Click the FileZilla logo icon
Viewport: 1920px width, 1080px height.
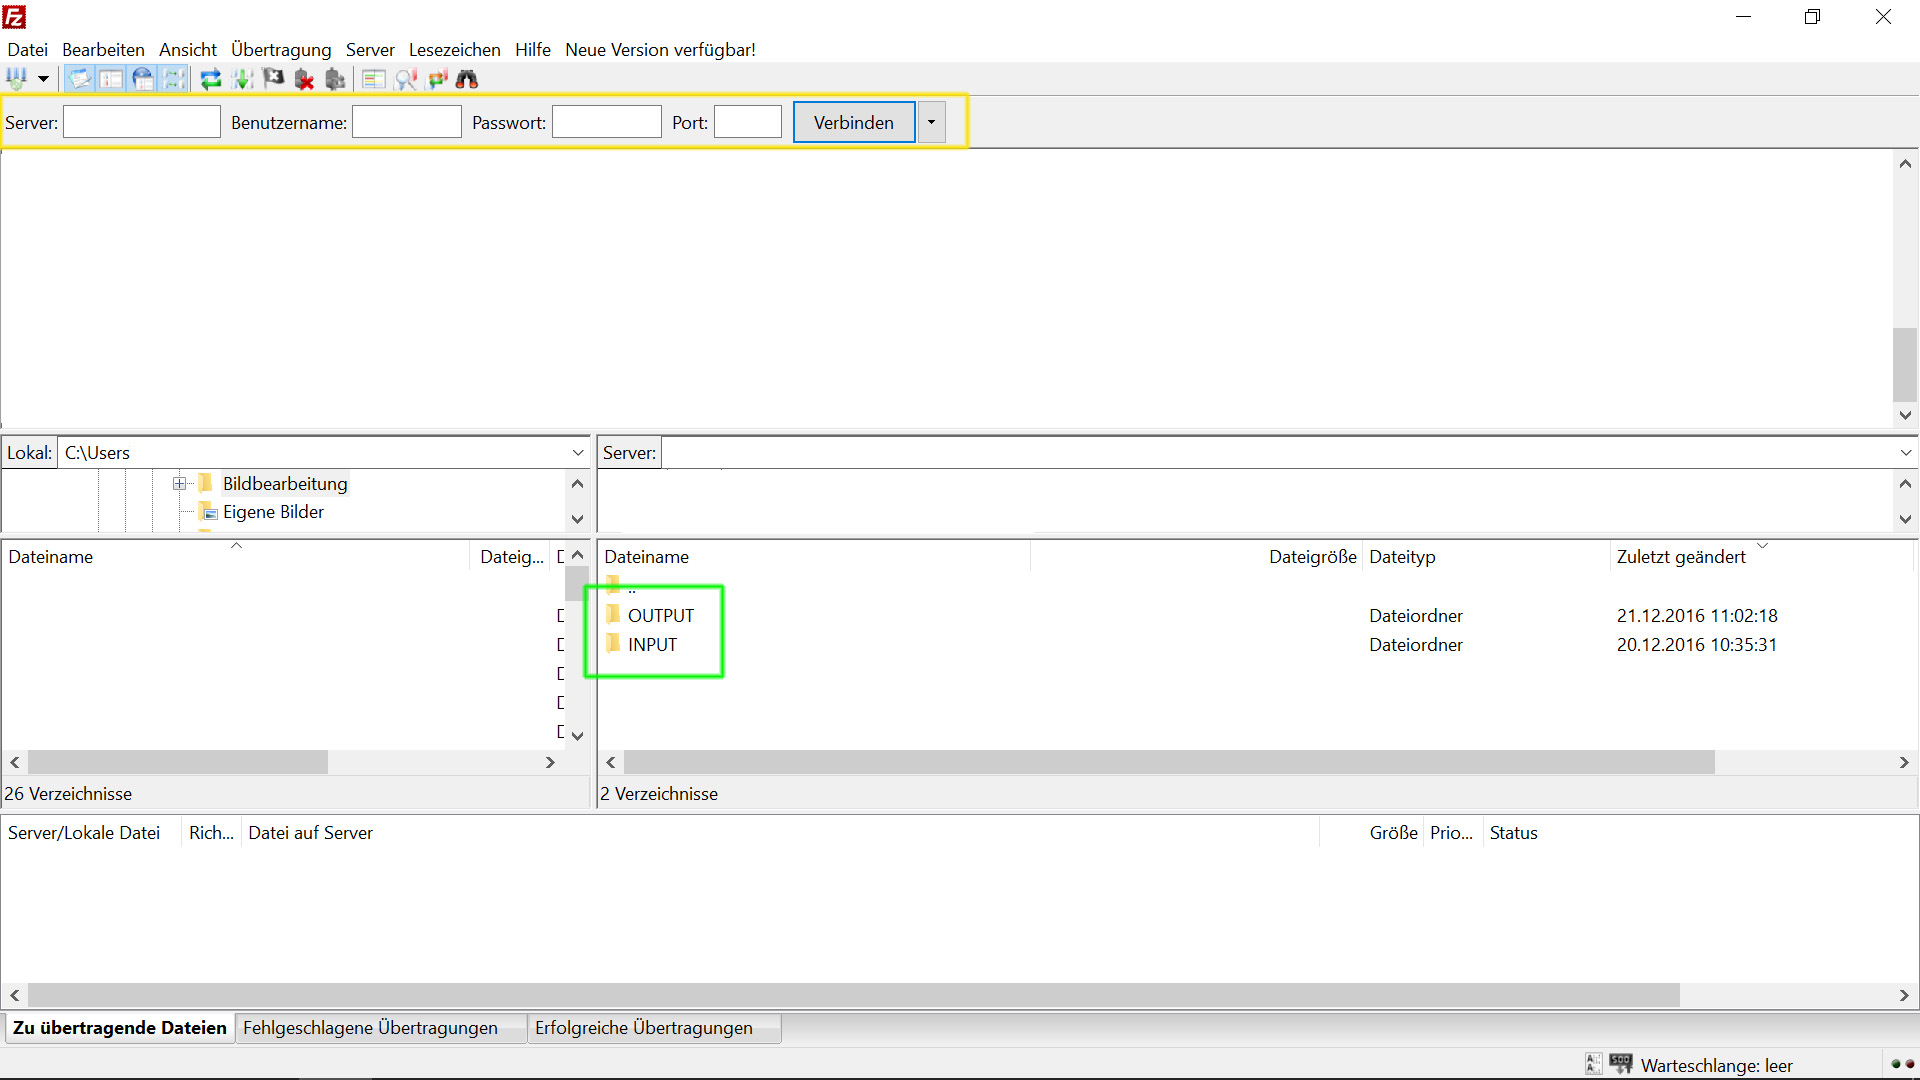(14, 16)
